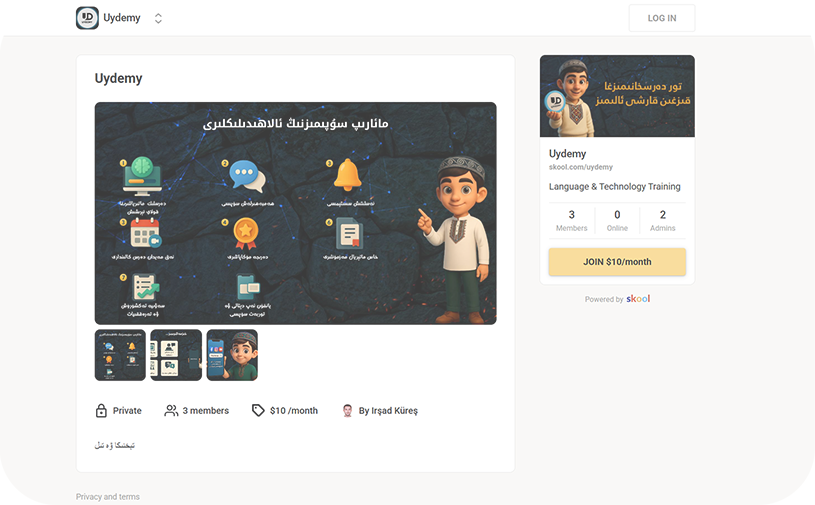The width and height of the screenshot is (815, 505).
Task: Click the Admins count in sidebar
Action: pos(663,220)
